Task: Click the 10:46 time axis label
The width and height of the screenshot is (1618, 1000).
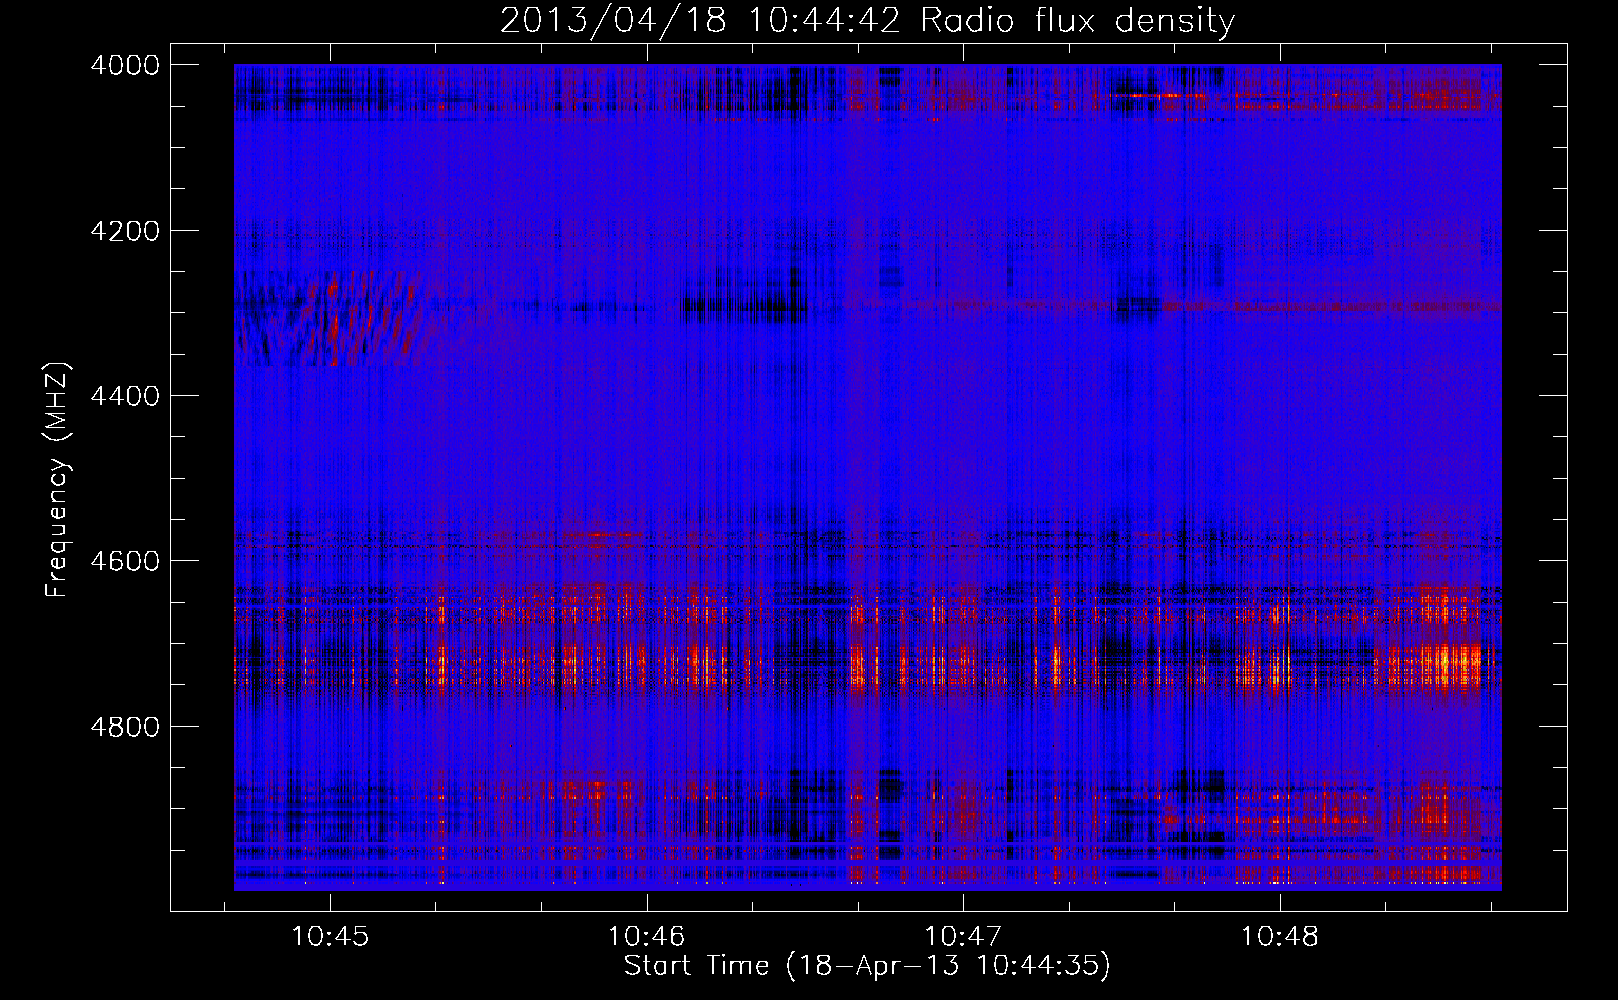Action: coord(647,937)
